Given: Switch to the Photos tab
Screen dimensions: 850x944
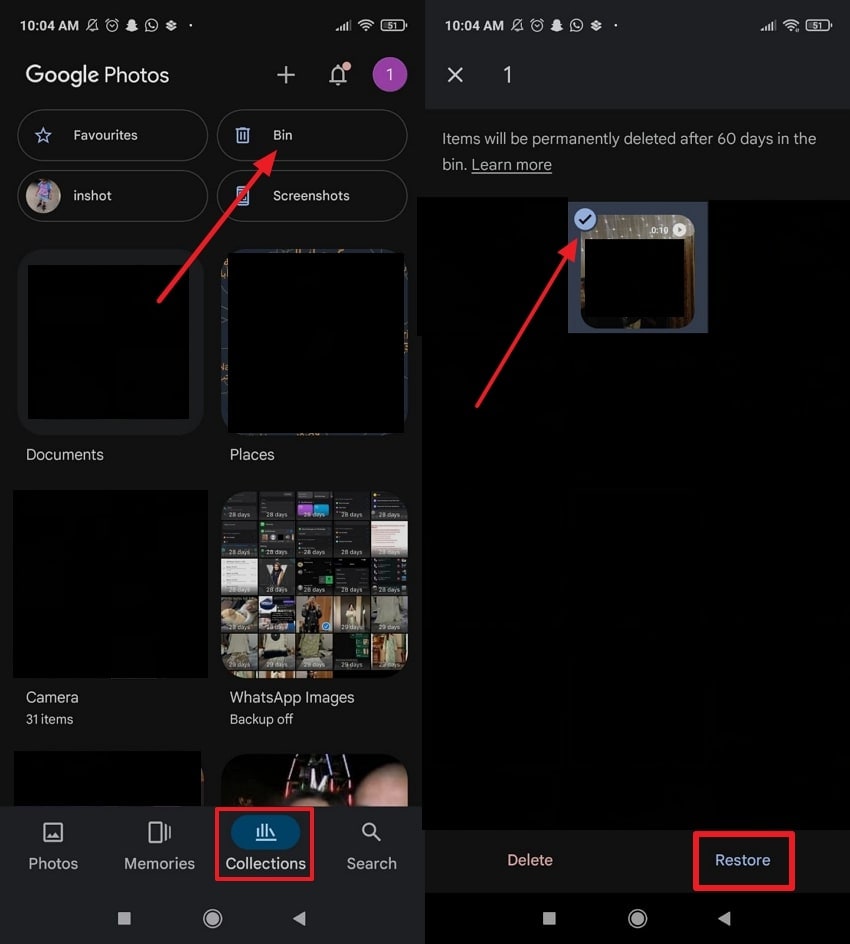Looking at the screenshot, I should (x=53, y=846).
